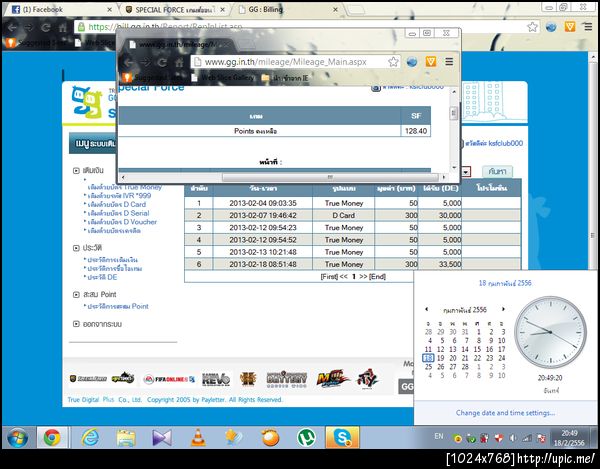
Task: Open the DE history link
Action: (x=102, y=277)
